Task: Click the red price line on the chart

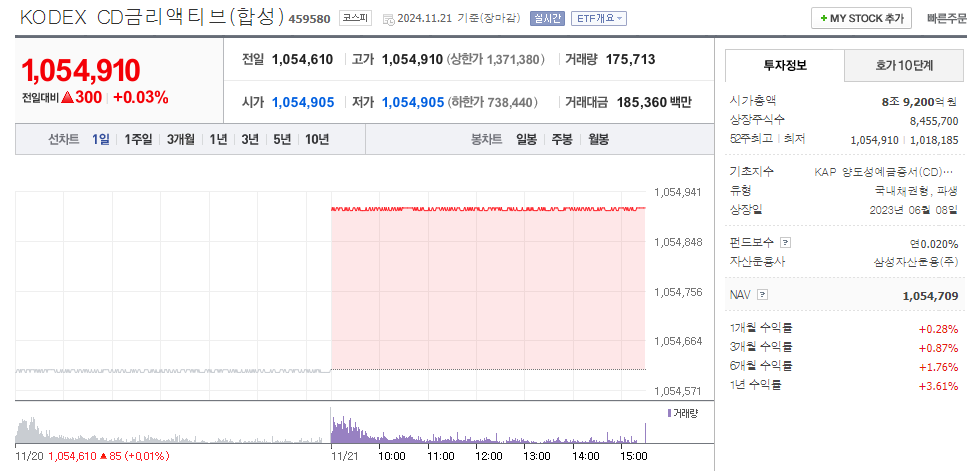Action: [488, 209]
